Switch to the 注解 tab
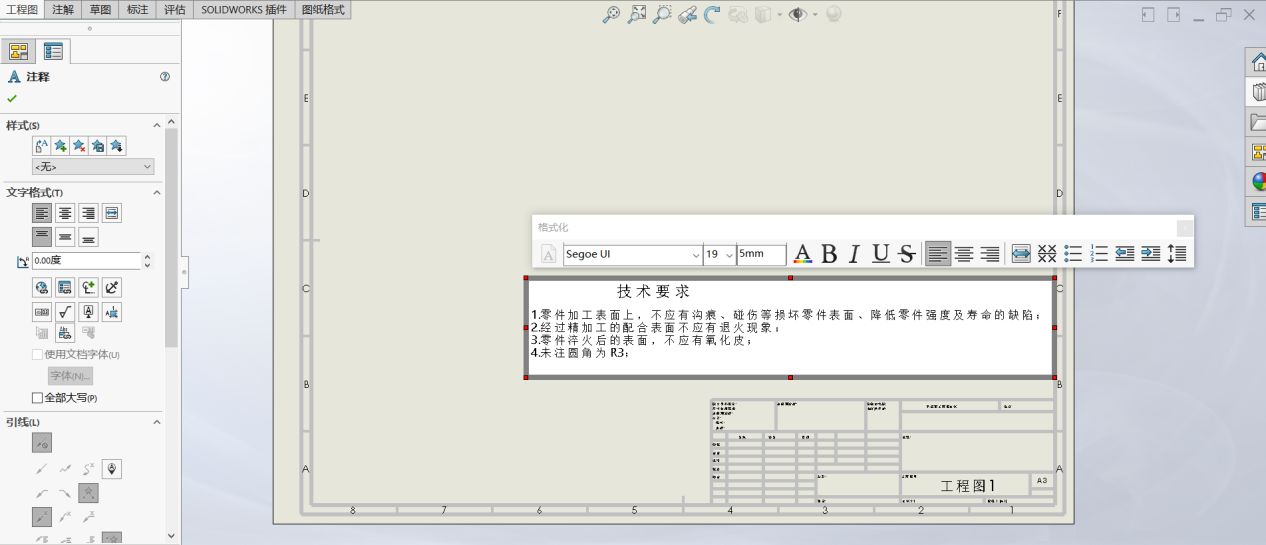The image size is (1266, 545). pyautogui.click(x=63, y=9)
